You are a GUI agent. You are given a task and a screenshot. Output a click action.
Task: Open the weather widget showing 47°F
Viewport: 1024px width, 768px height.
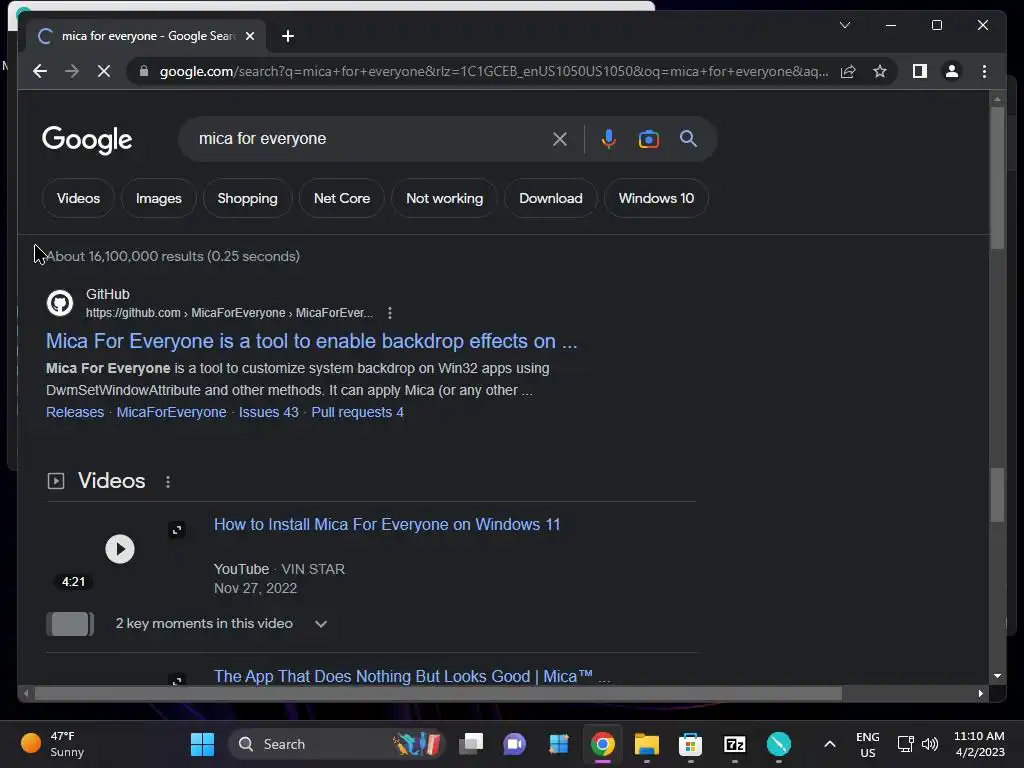click(54, 744)
